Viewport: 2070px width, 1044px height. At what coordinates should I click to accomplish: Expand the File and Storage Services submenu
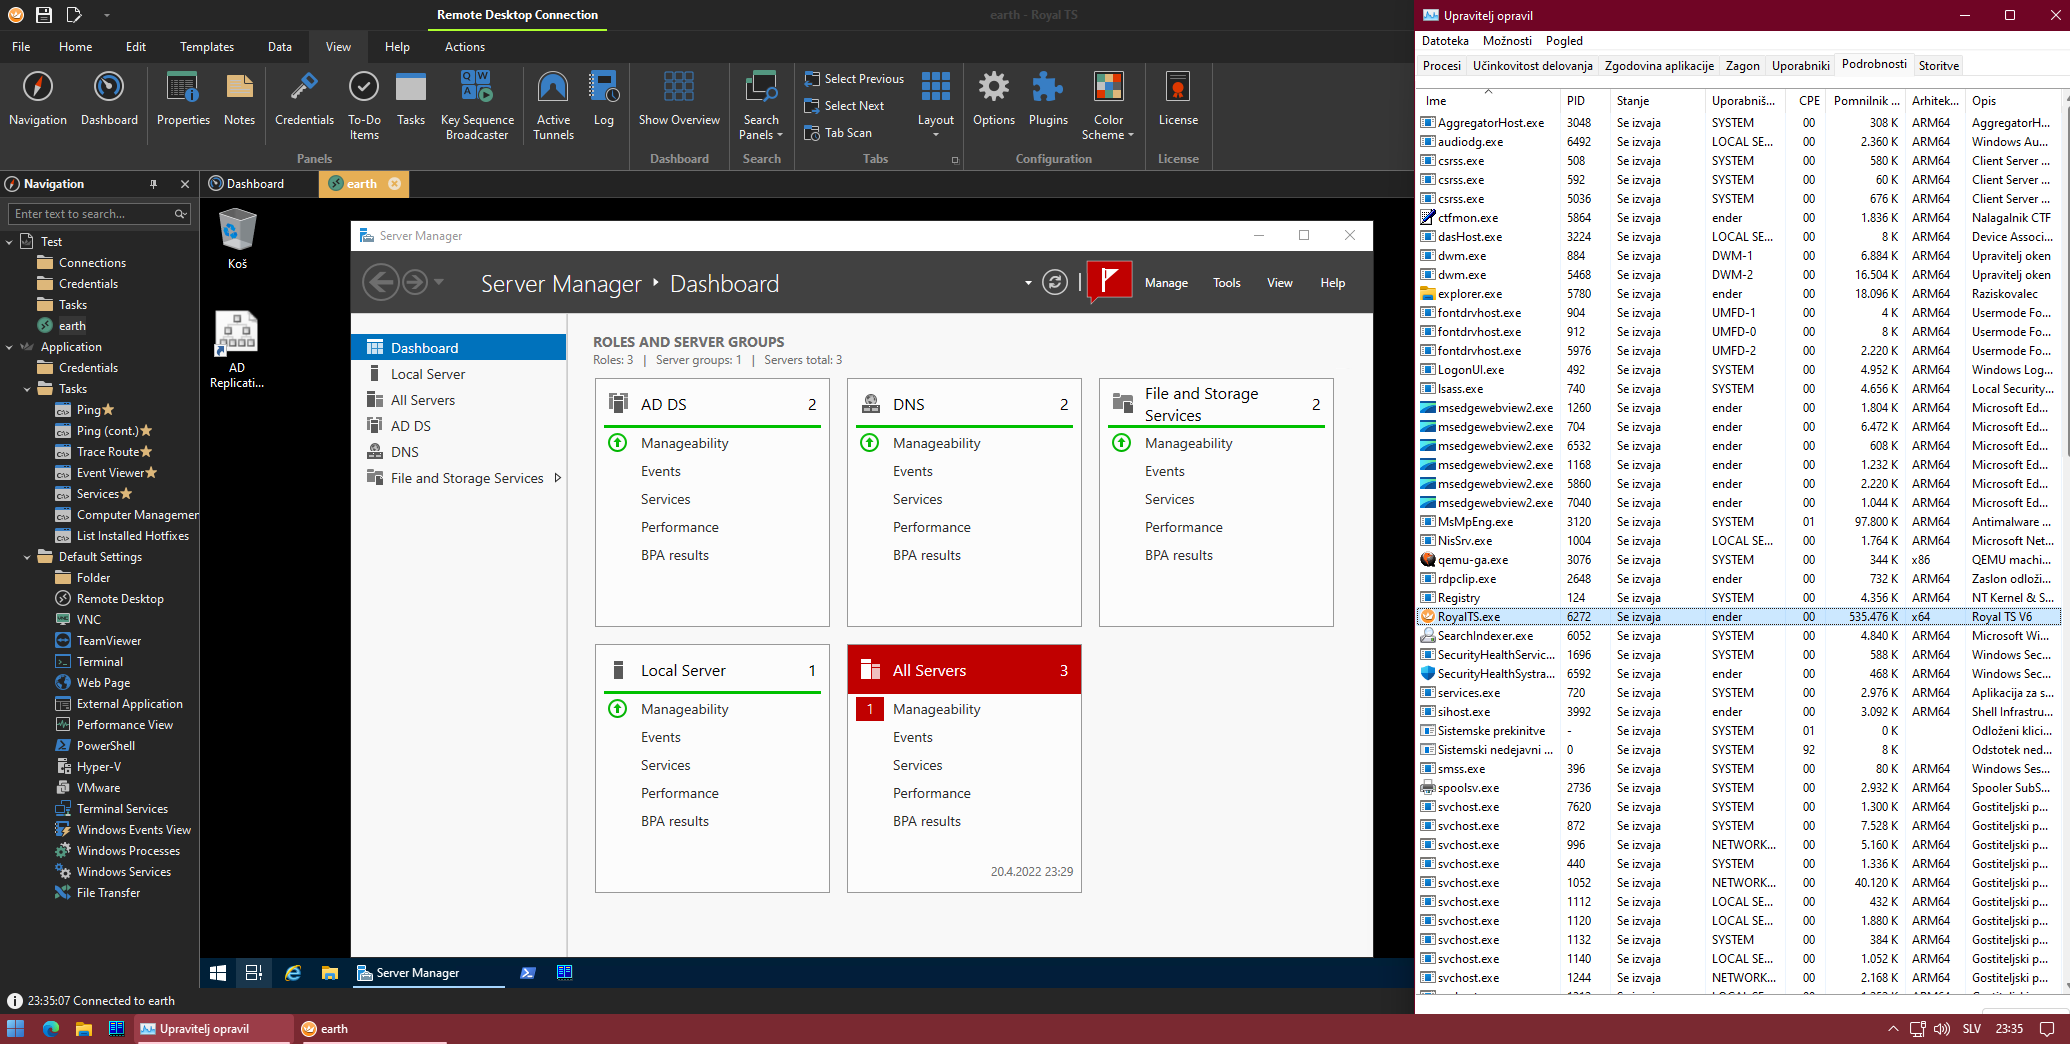[558, 478]
